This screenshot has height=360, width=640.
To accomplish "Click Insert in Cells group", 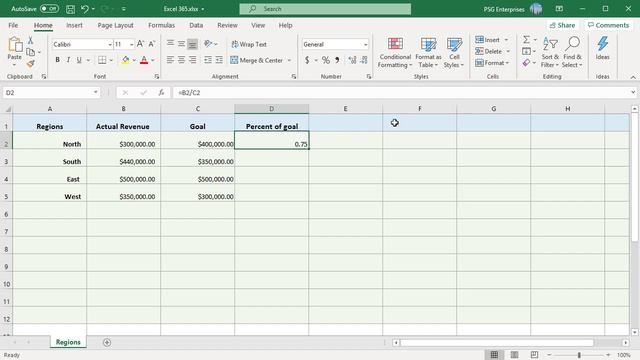I will (491, 40).
